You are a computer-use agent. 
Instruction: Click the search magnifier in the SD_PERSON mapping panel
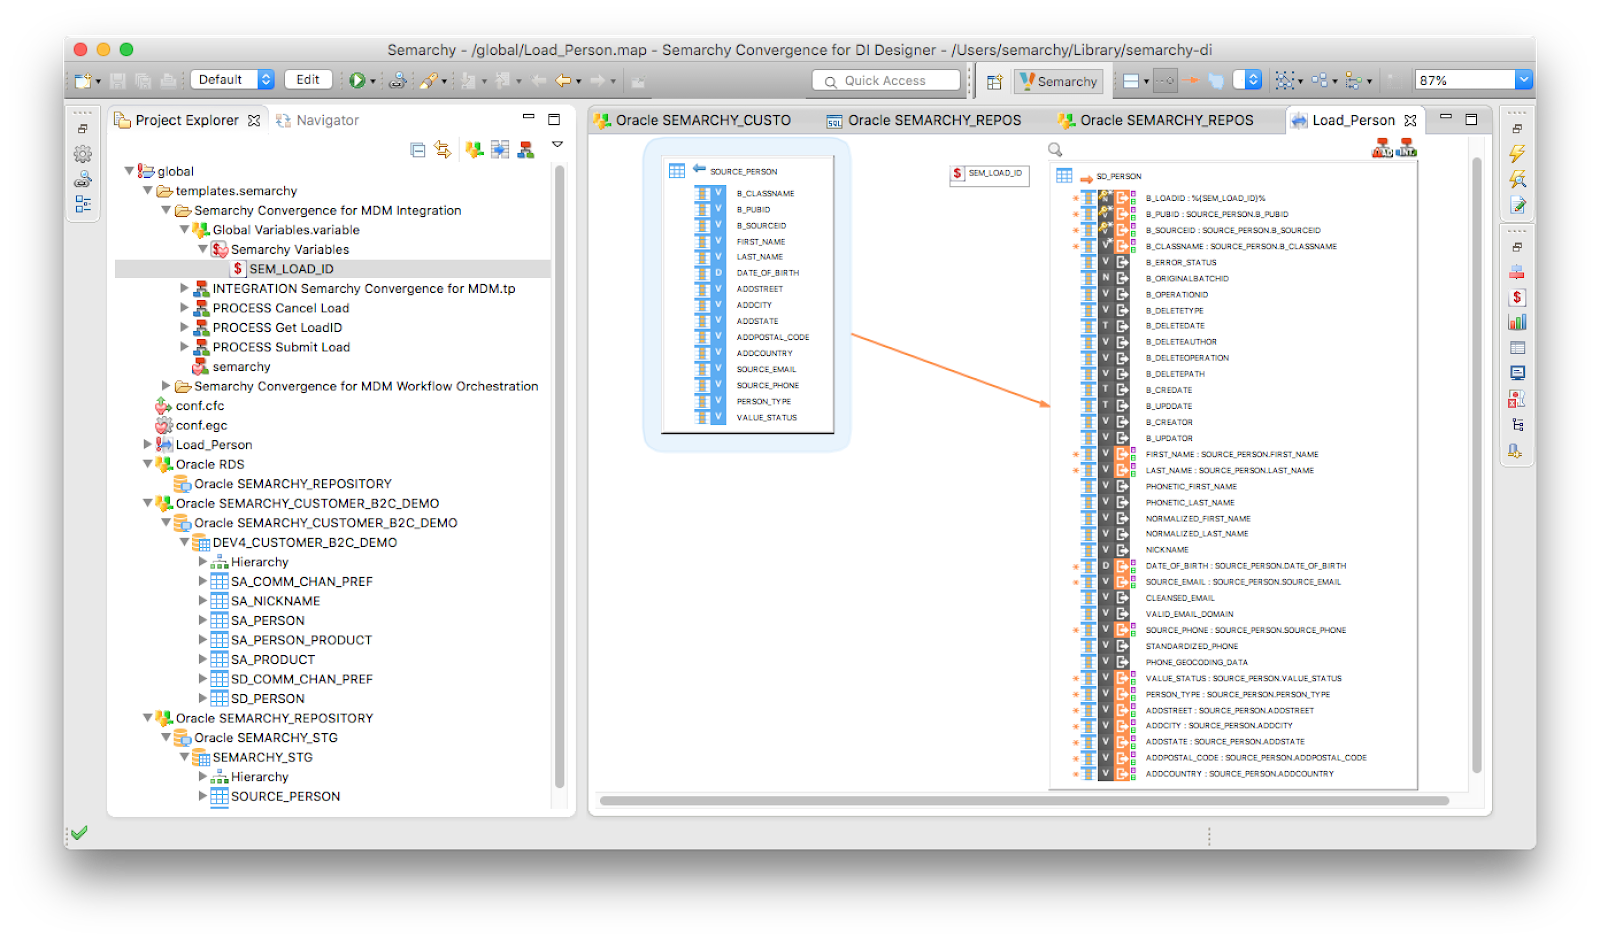point(1054,150)
